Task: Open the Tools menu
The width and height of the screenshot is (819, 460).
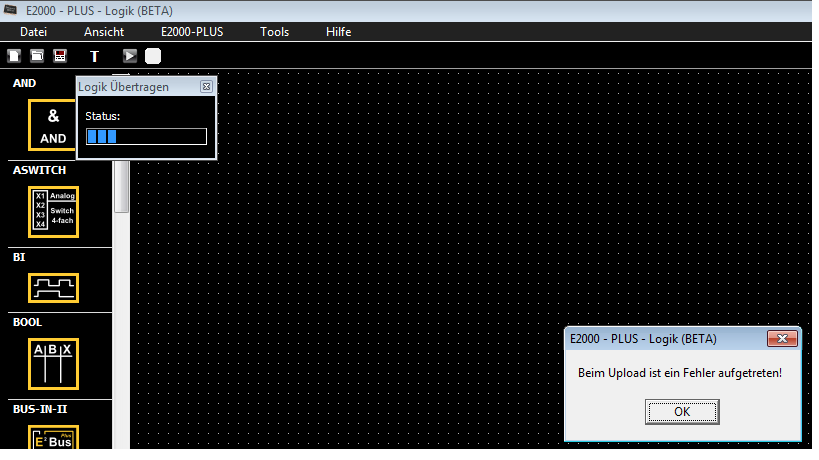Action: pyautogui.click(x=275, y=32)
